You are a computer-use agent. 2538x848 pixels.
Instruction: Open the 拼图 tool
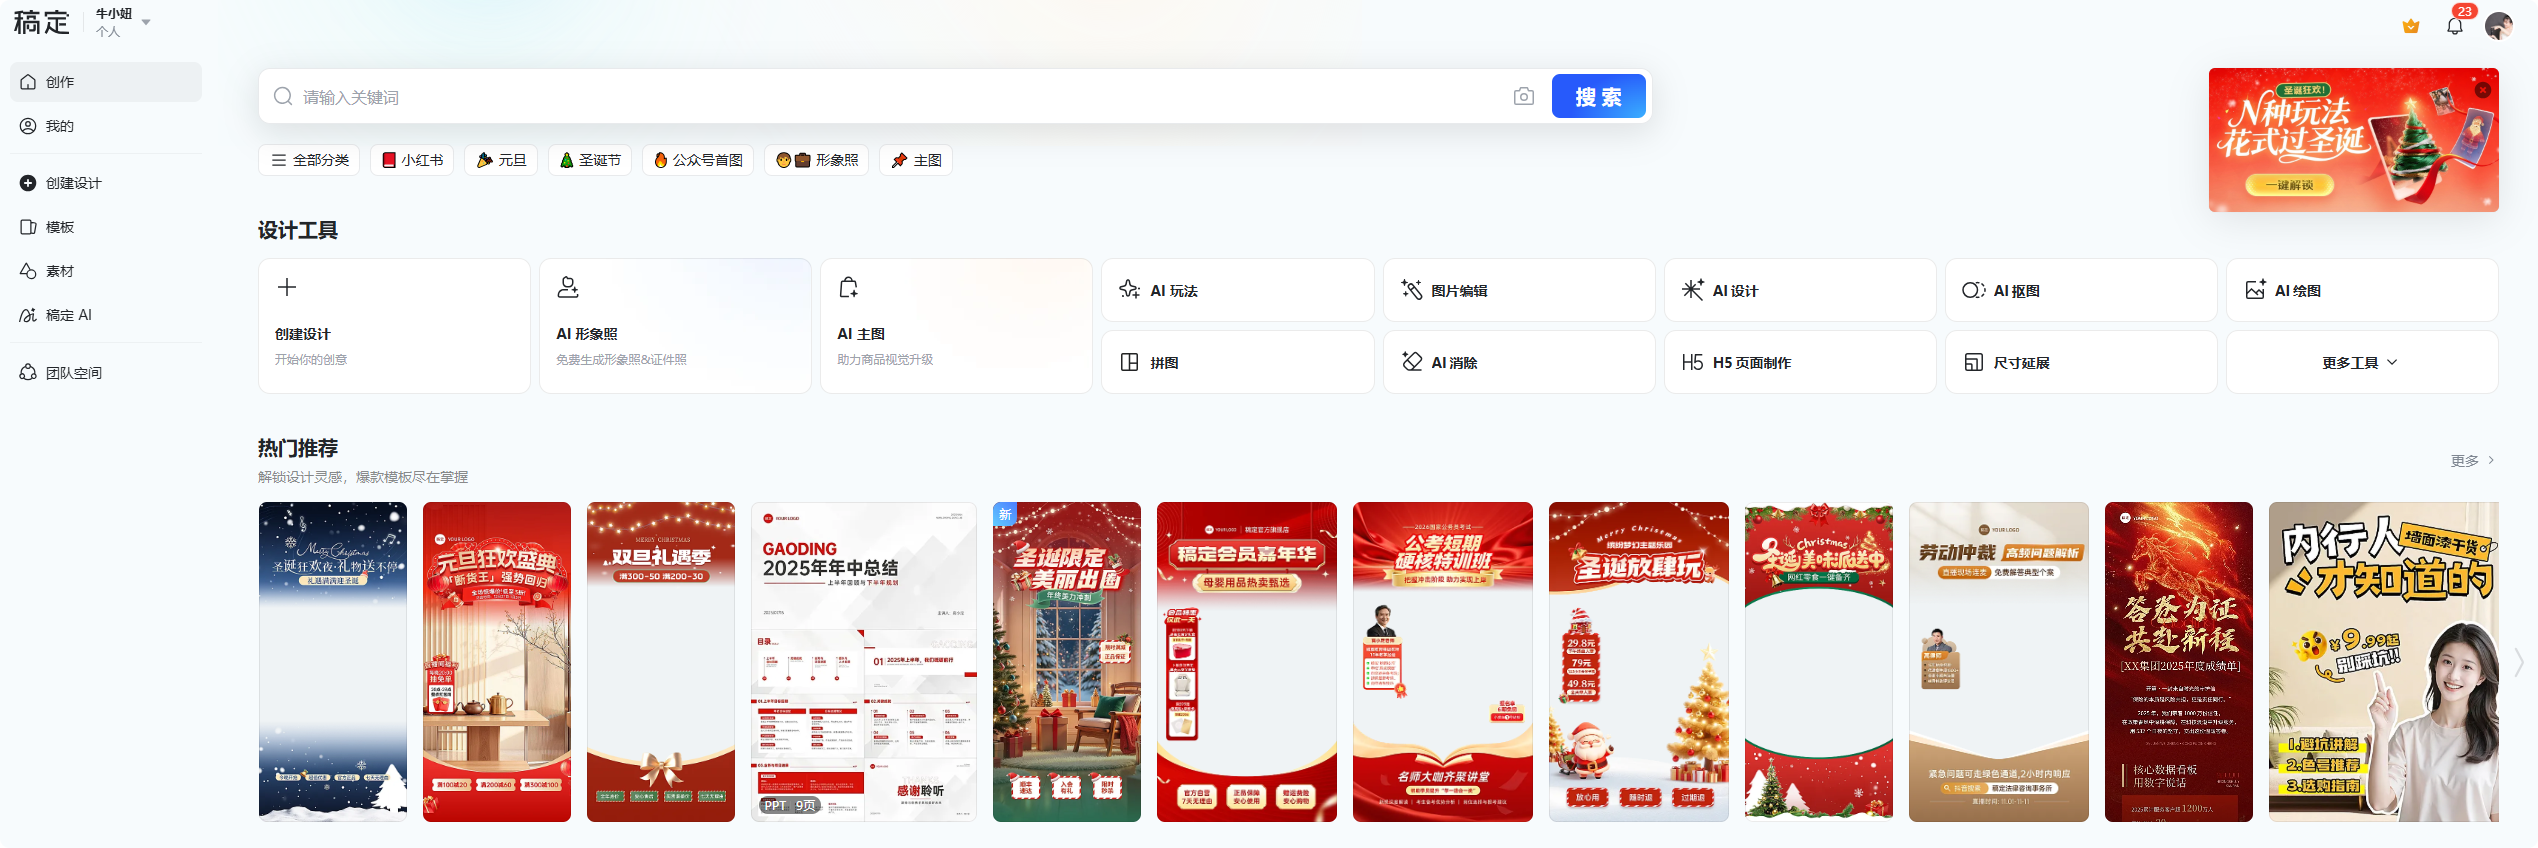1238,362
